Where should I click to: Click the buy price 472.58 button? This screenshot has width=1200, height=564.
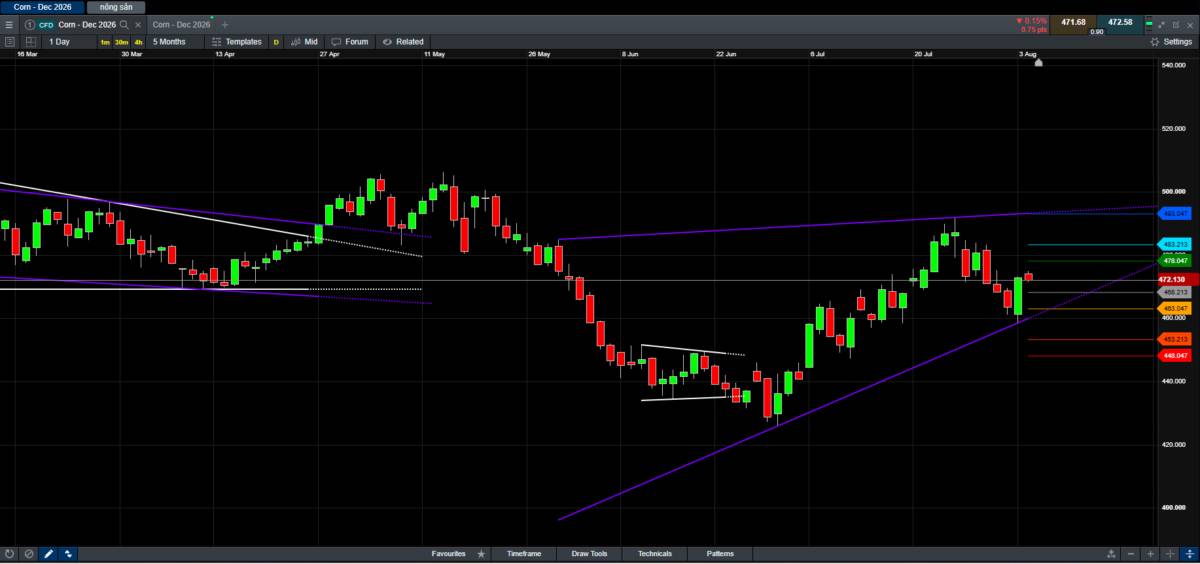pyautogui.click(x=1120, y=23)
